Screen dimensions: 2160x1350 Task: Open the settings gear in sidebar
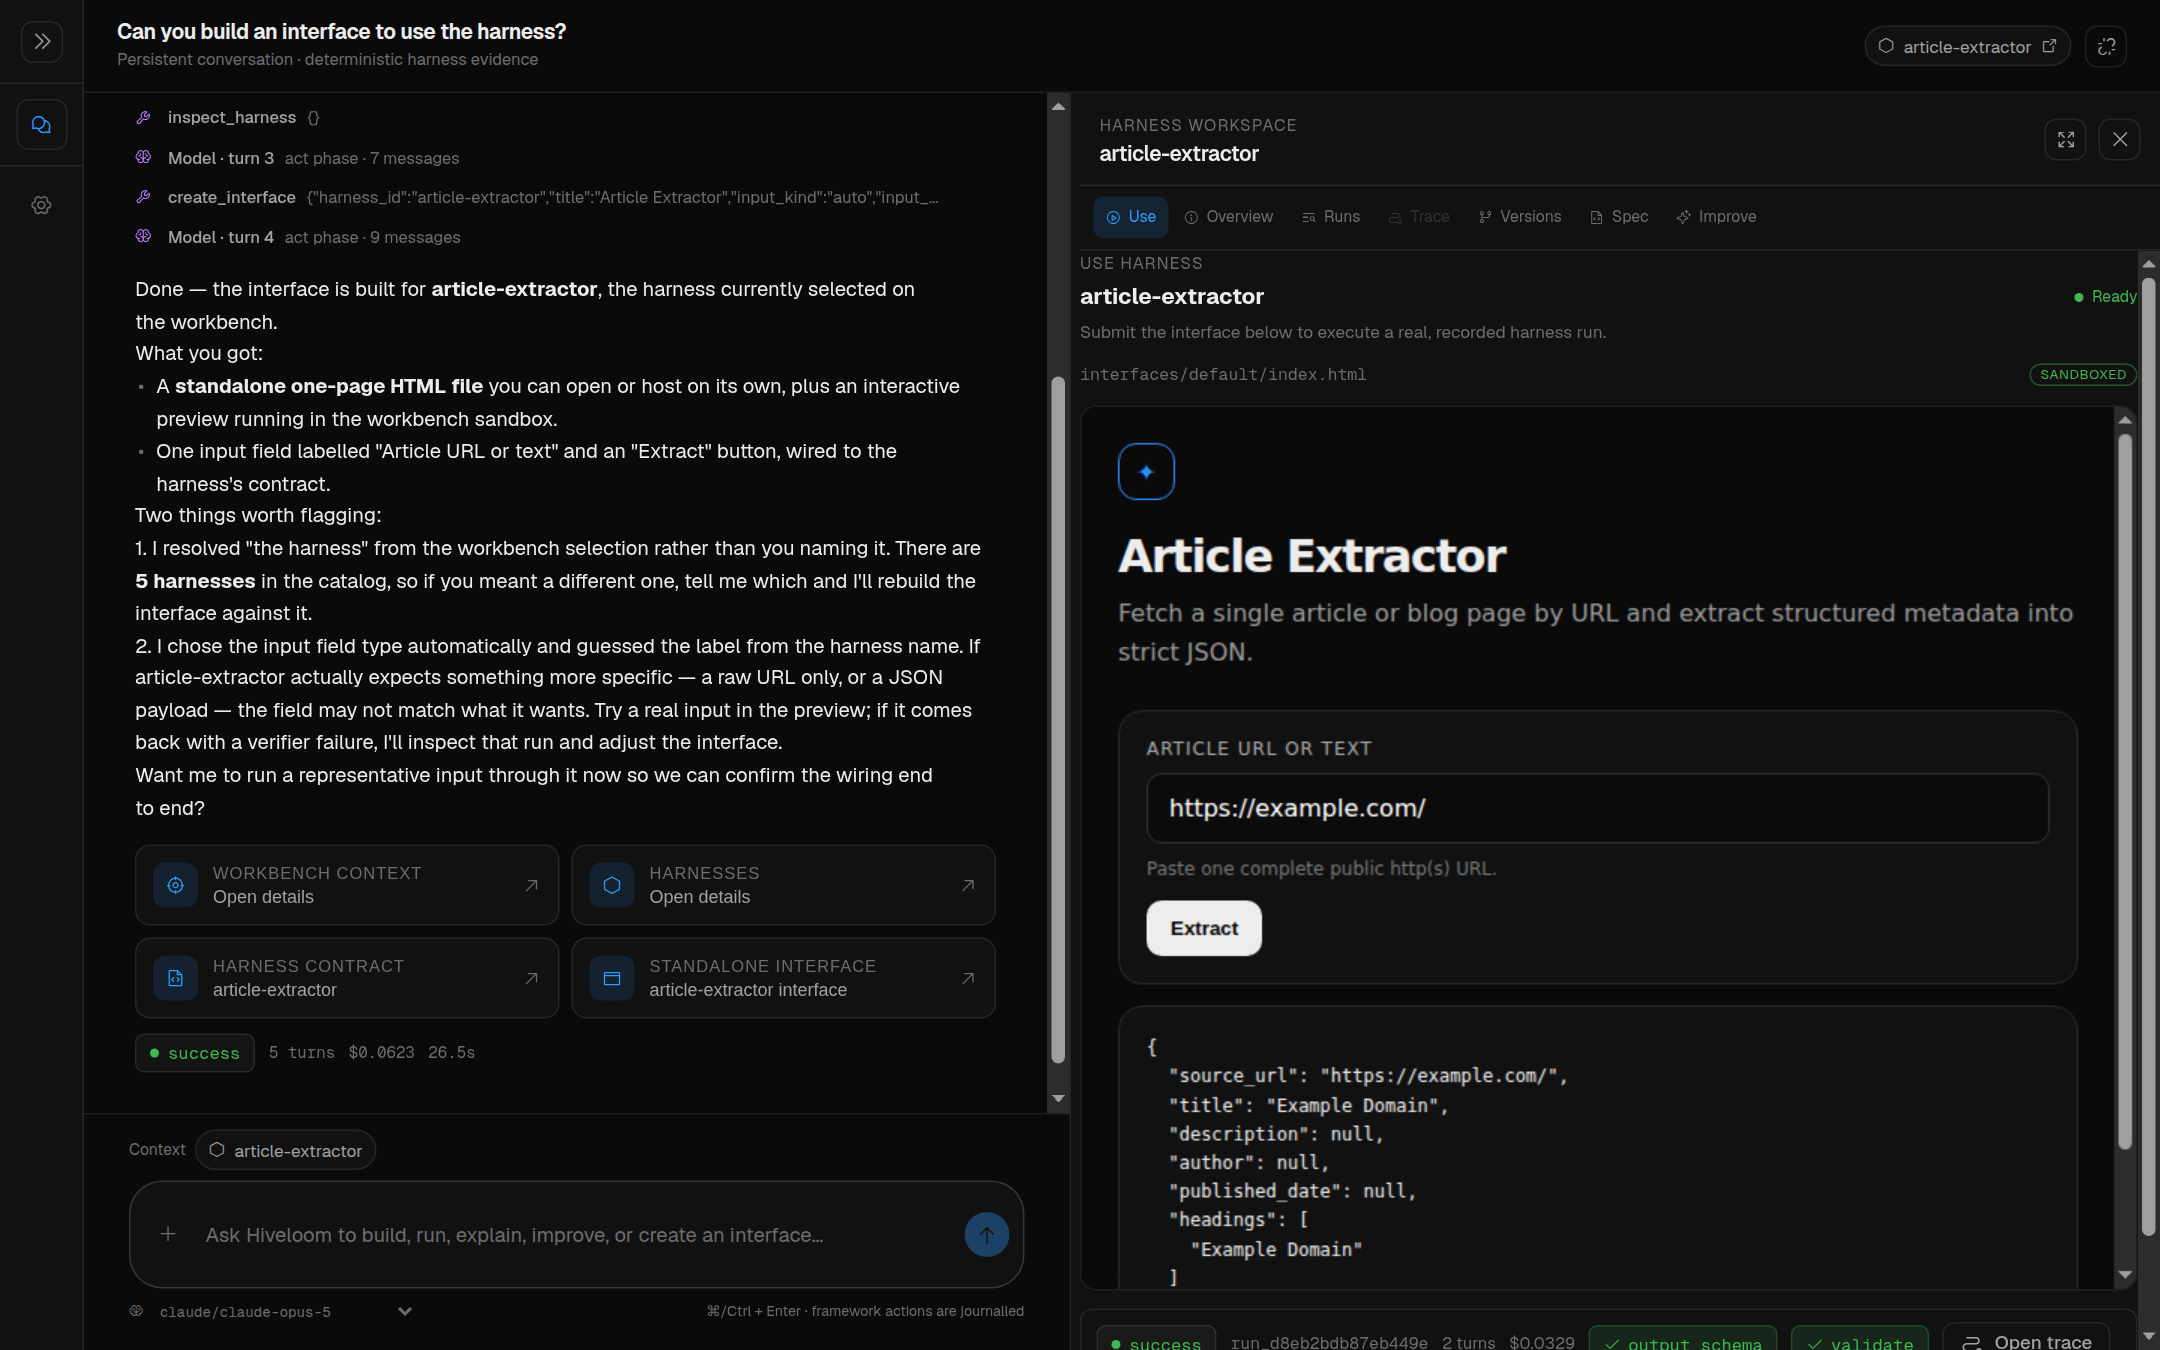[x=41, y=205]
